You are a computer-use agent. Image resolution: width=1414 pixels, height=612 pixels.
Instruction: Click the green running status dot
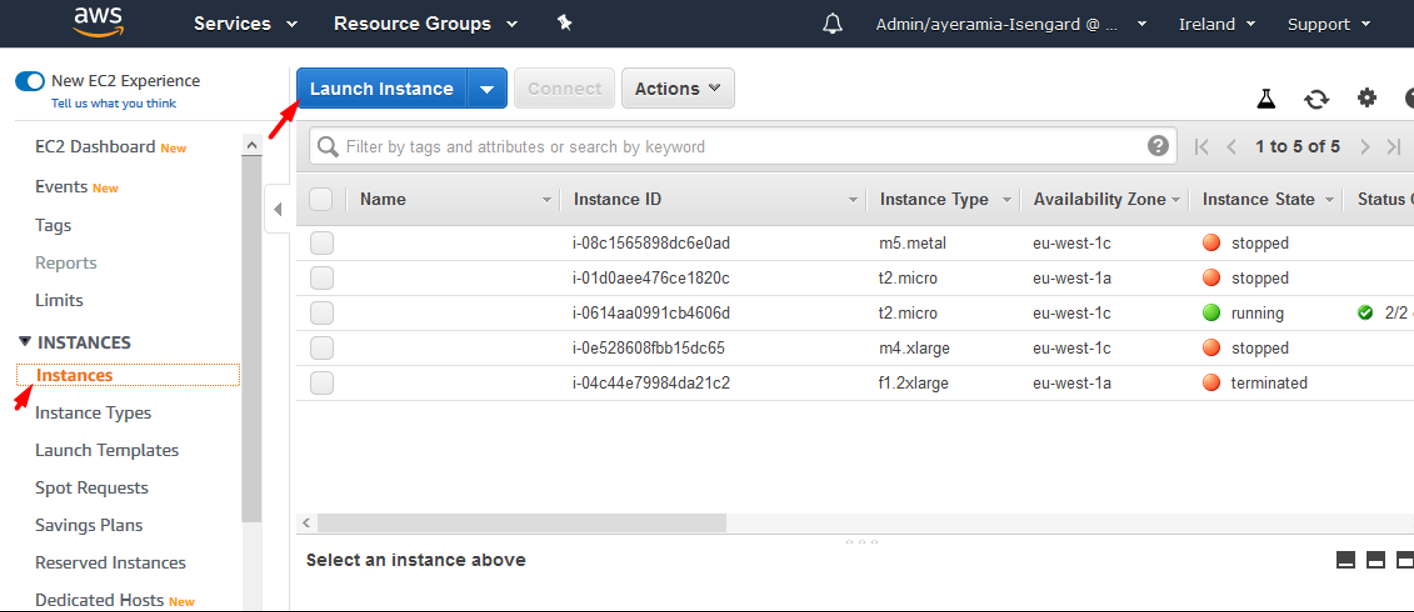(x=1211, y=313)
